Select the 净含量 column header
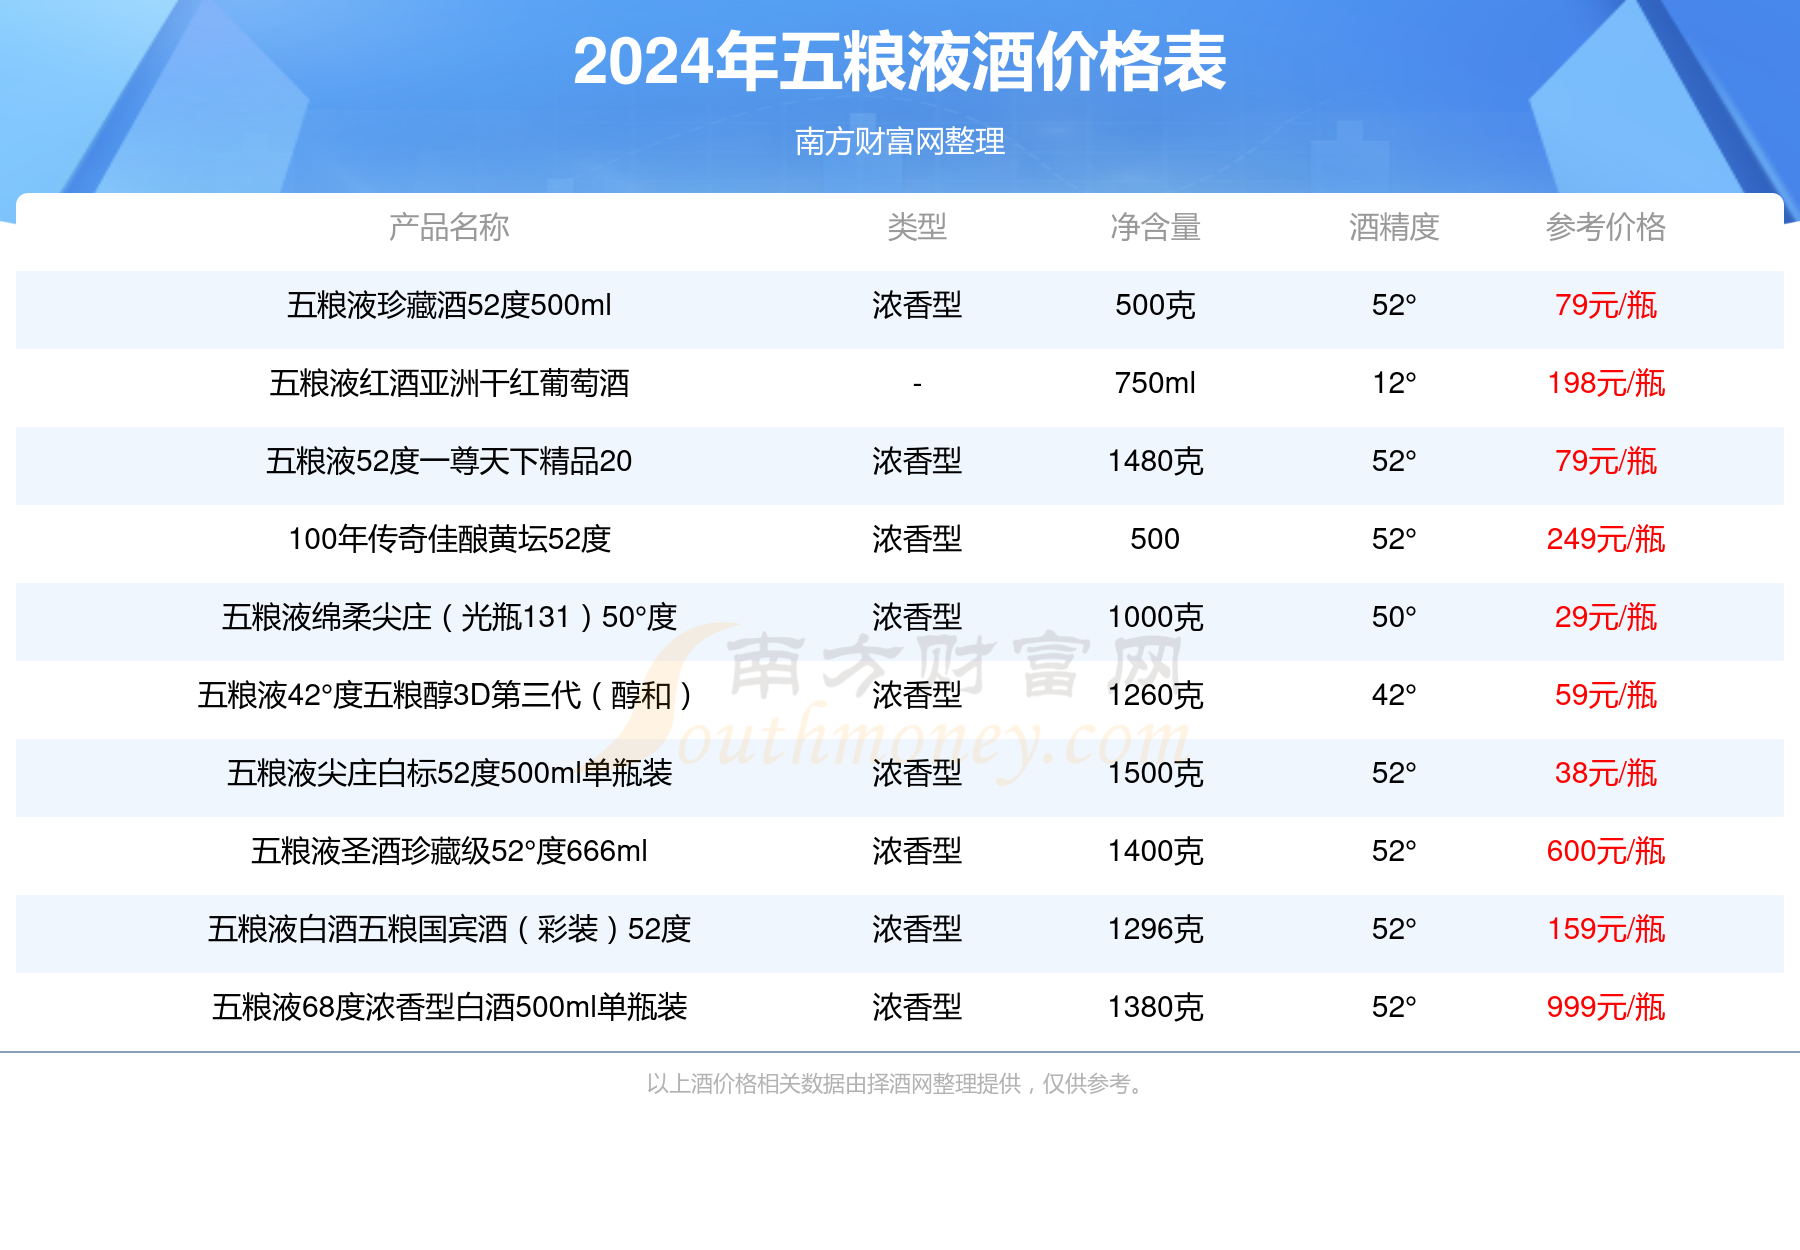Image resolution: width=1800 pixels, height=1250 pixels. pyautogui.click(x=1155, y=227)
